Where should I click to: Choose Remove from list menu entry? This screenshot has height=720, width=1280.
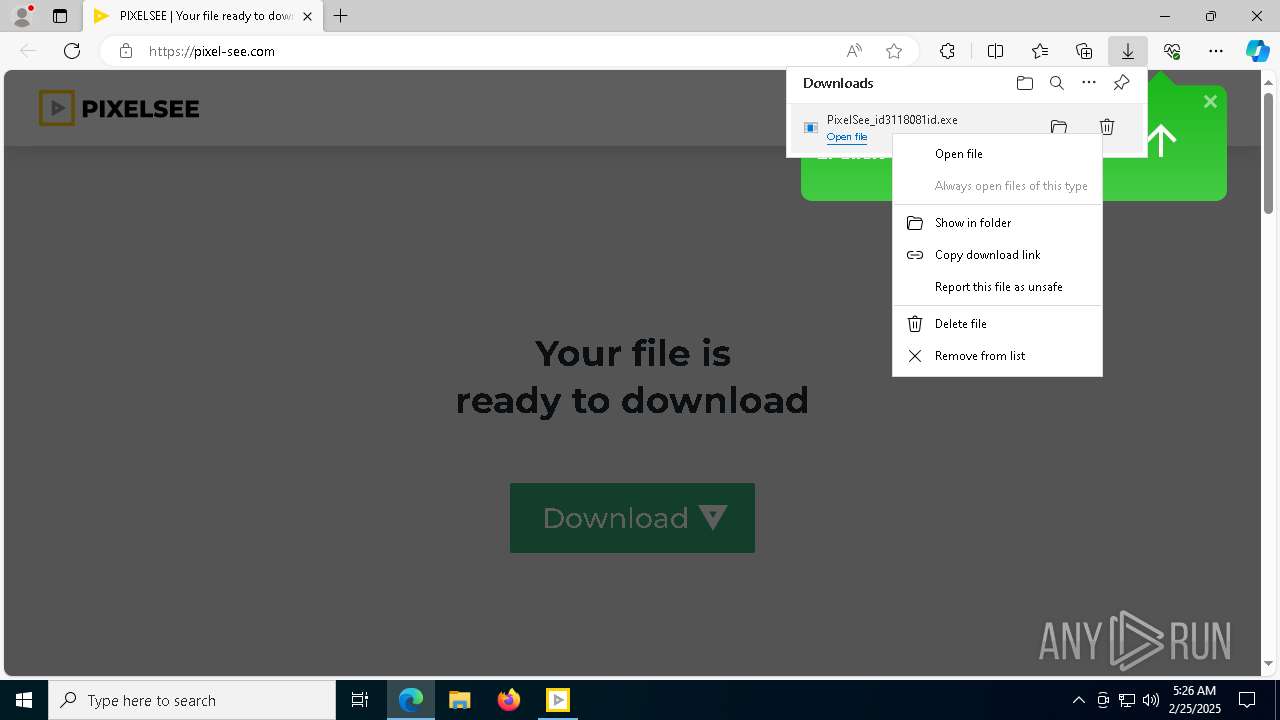(997, 356)
